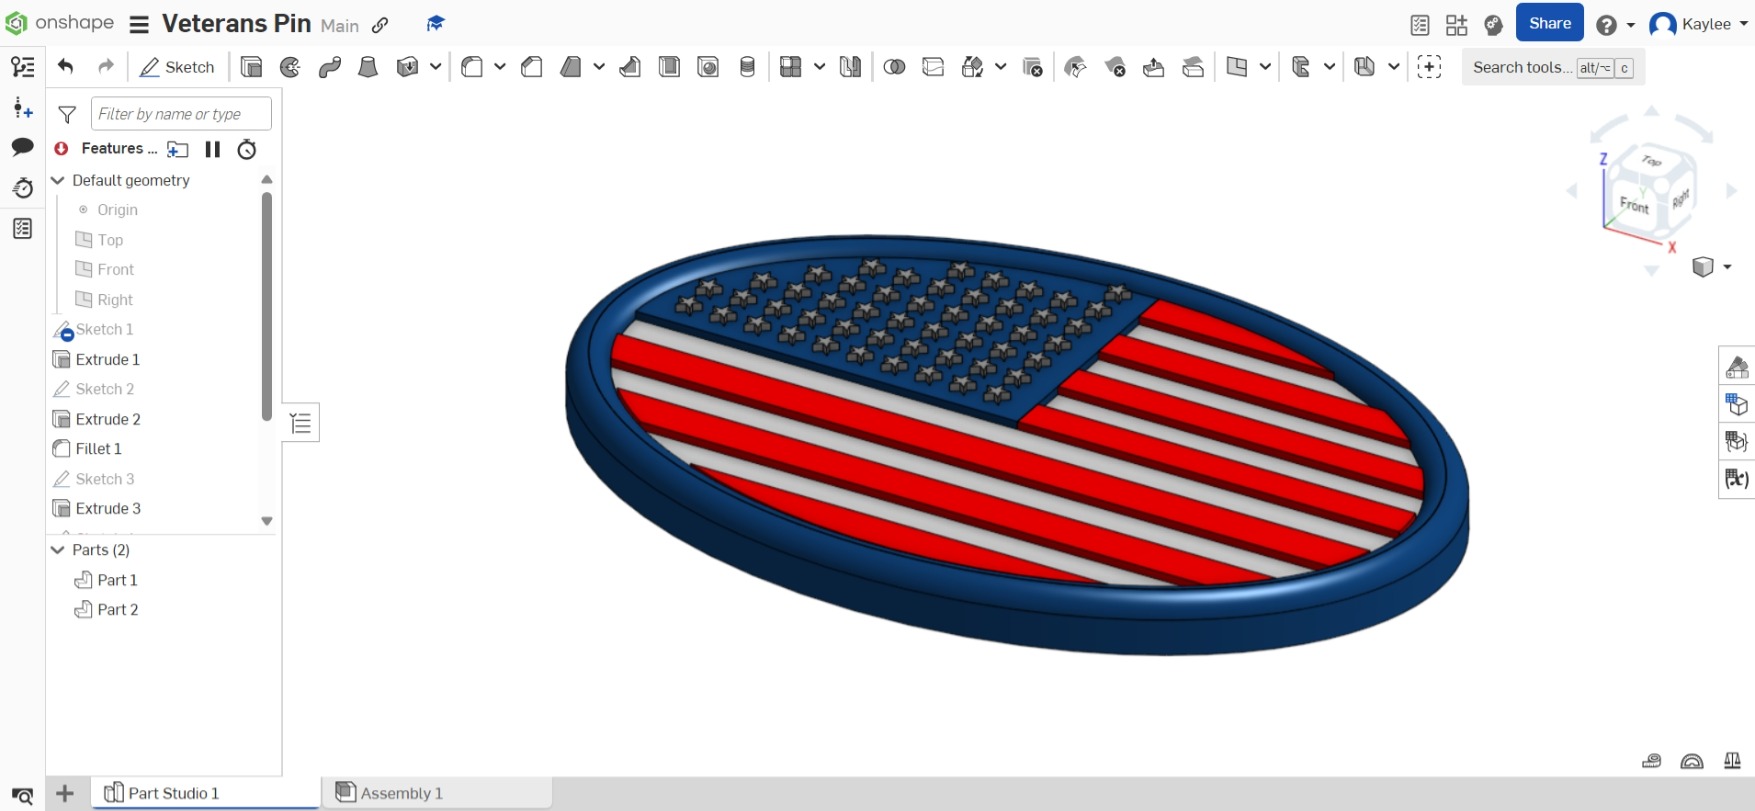
Task: Click the Filter by name or type field
Action: [181, 114]
